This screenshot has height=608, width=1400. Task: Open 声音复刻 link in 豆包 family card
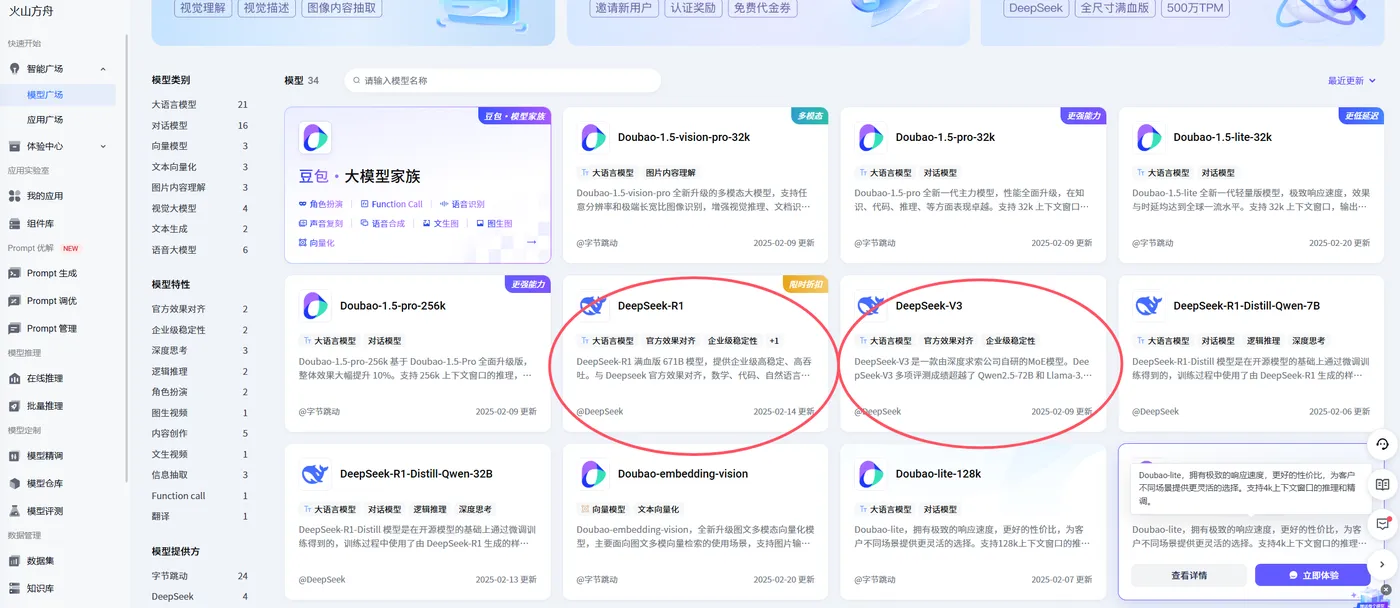point(321,223)
